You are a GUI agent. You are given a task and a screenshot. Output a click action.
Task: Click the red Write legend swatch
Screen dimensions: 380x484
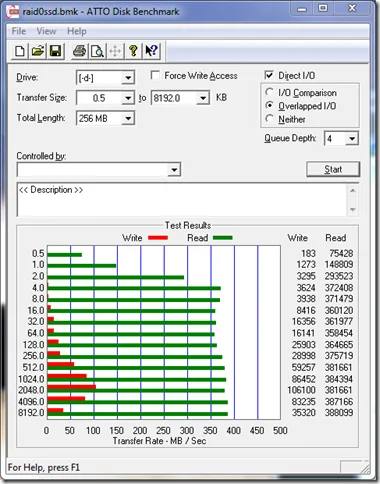coord(158,238)
